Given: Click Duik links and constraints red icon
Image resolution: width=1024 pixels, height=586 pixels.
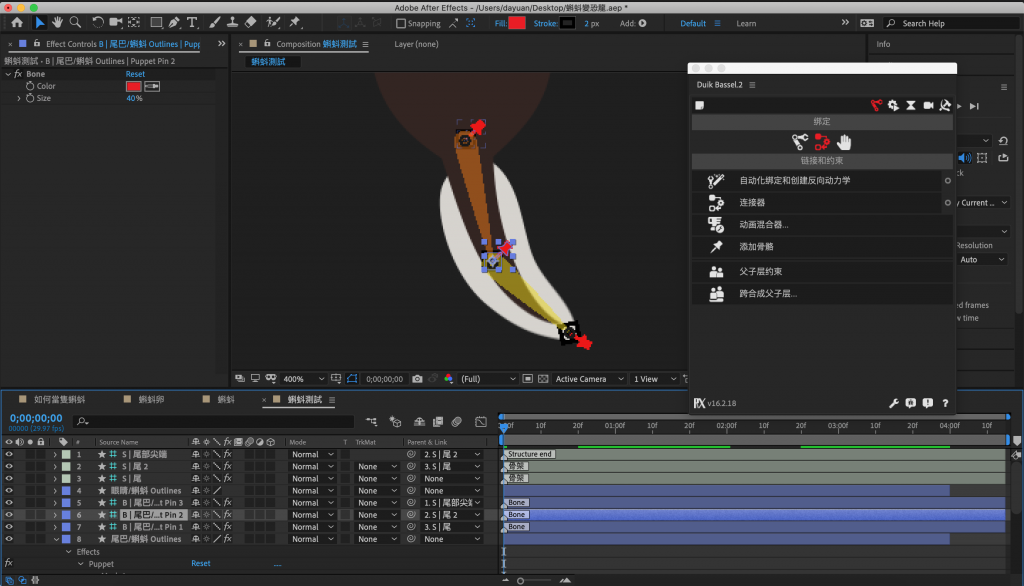Looking at the screenshot, I should [x=822, y=142].
